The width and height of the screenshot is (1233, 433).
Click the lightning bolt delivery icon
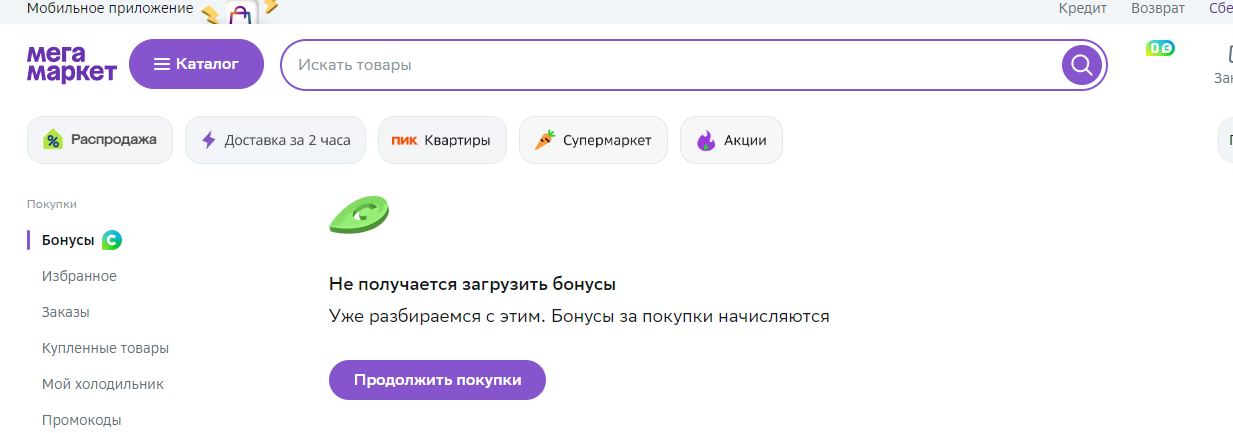click(208, 140)
